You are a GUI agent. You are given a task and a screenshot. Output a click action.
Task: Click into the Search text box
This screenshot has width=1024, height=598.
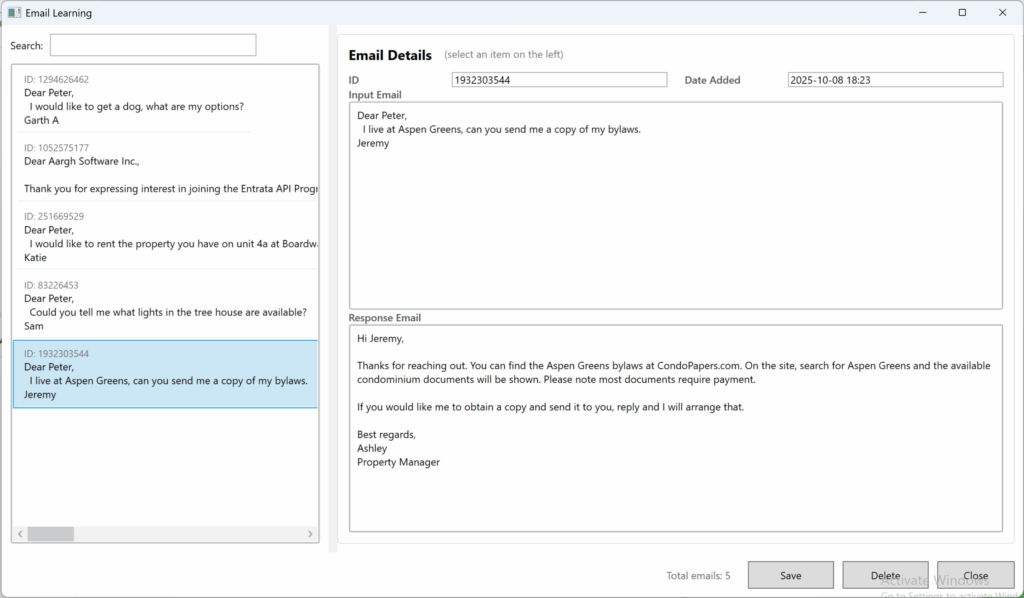[x=153, y=45]
